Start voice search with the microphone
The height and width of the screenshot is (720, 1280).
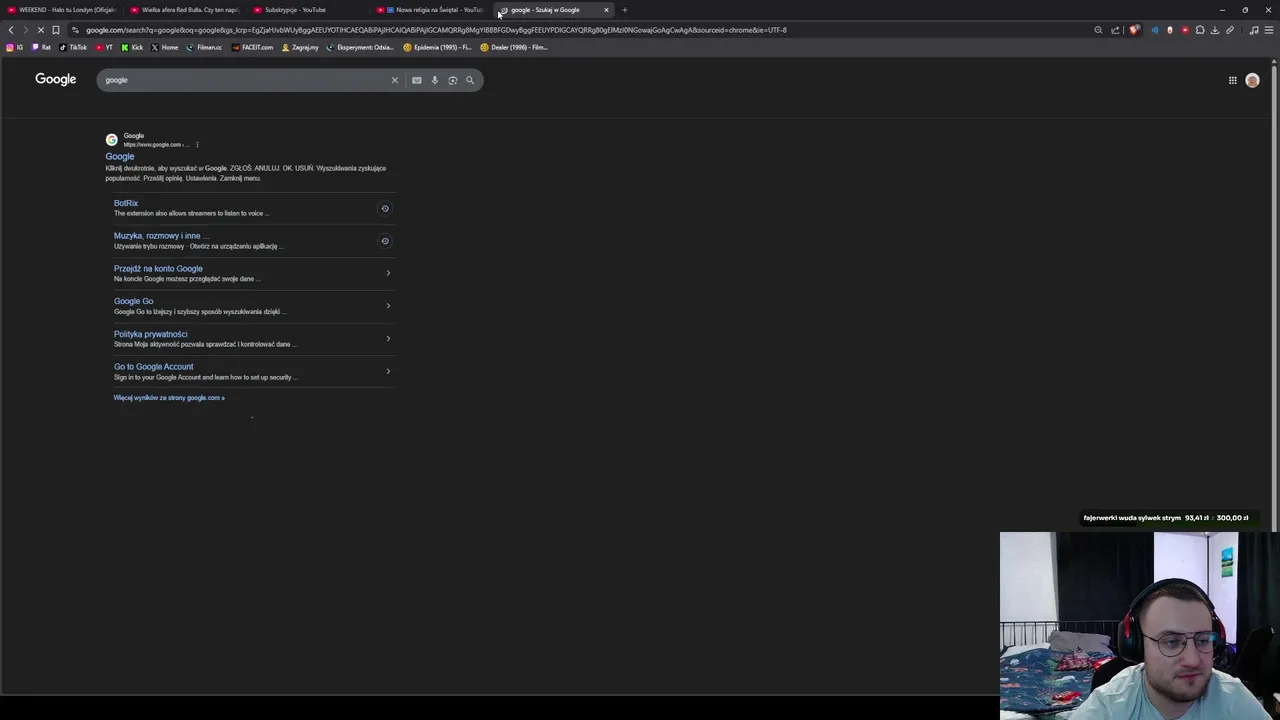[435, 80]
